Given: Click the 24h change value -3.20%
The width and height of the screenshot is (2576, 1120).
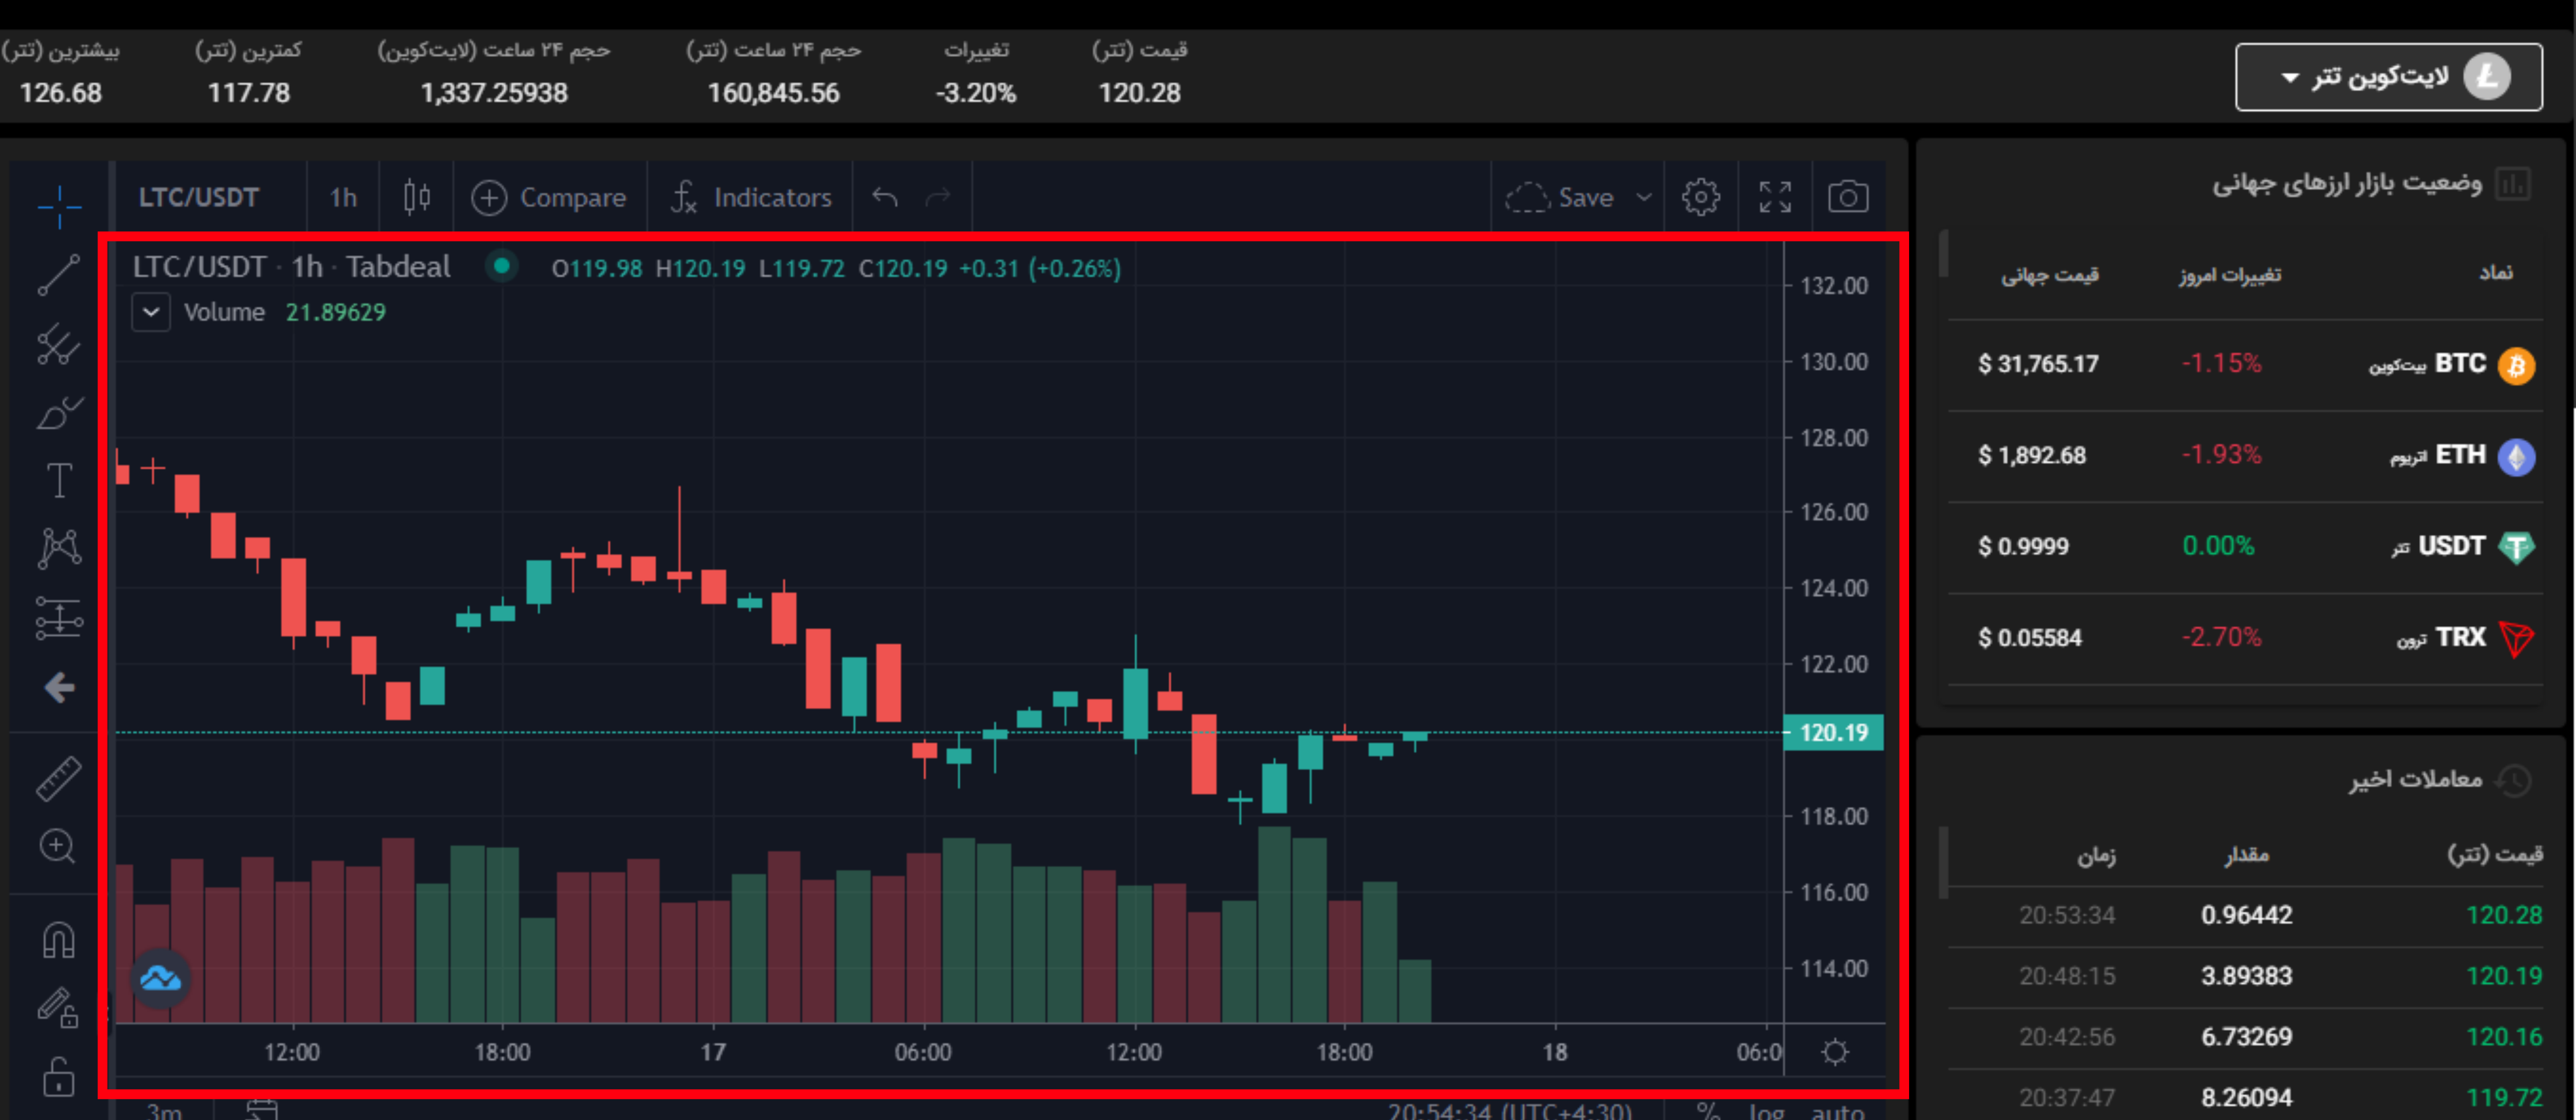Looking at the screenshot, I should [x=975, y=93].
